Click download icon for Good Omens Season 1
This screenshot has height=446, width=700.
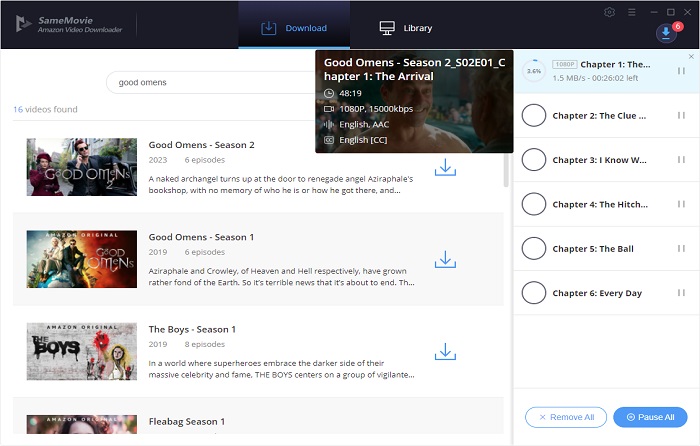445,260
